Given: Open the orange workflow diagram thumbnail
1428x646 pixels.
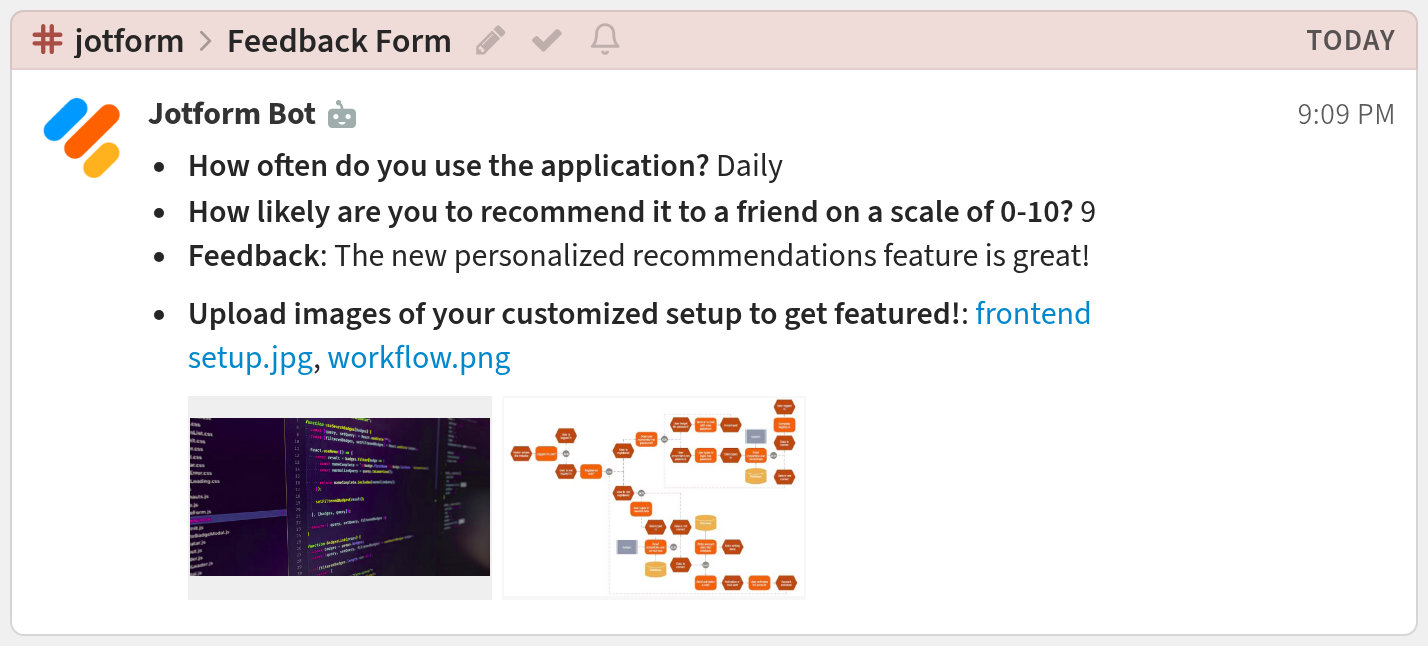Looking at the screenshot, I should (x=654, y=497).
